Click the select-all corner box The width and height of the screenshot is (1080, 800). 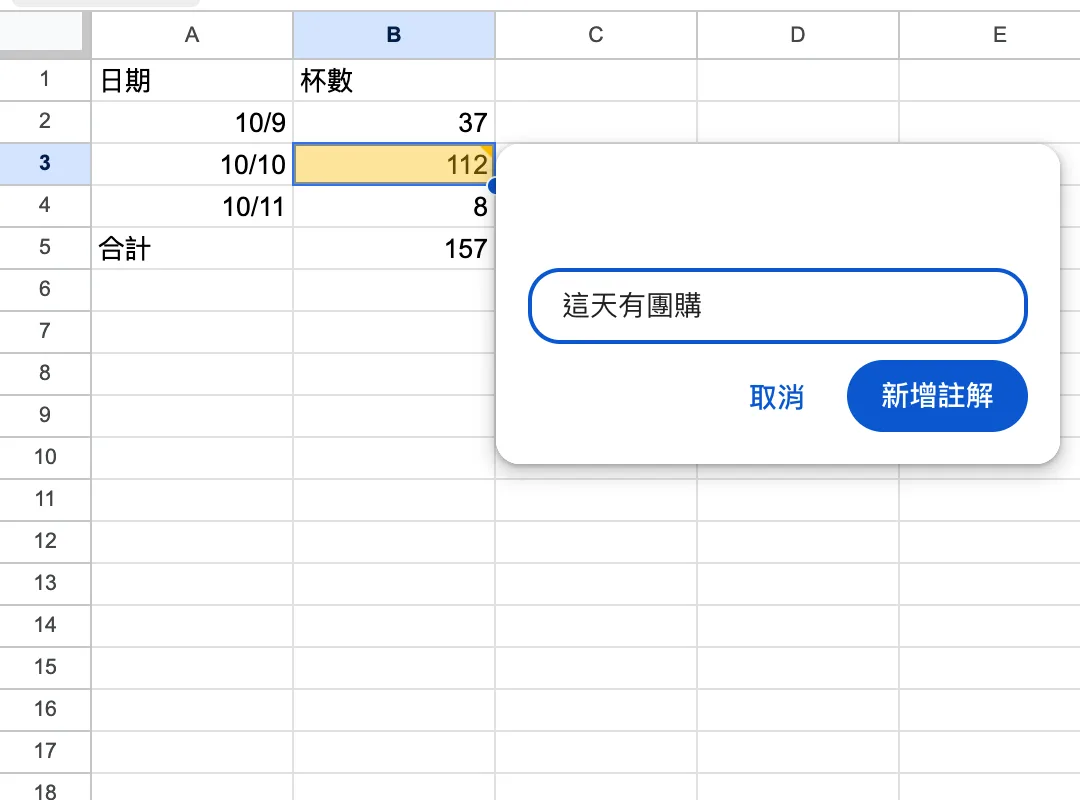coord(42,32)
